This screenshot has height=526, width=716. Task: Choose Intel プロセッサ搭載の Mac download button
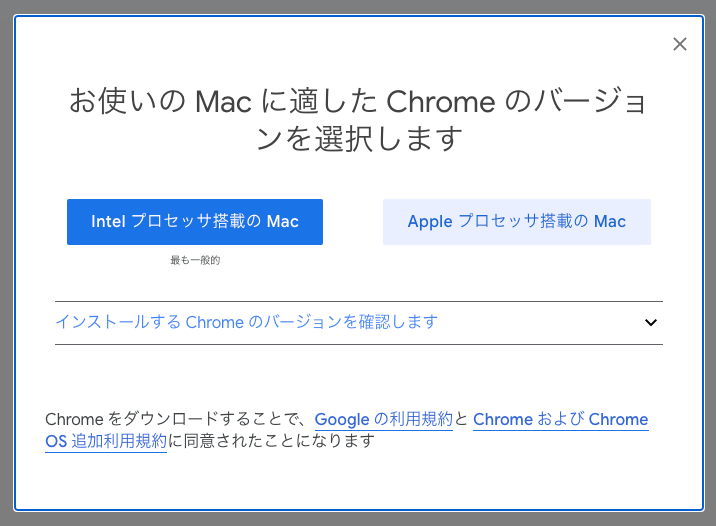pos(195,222)
